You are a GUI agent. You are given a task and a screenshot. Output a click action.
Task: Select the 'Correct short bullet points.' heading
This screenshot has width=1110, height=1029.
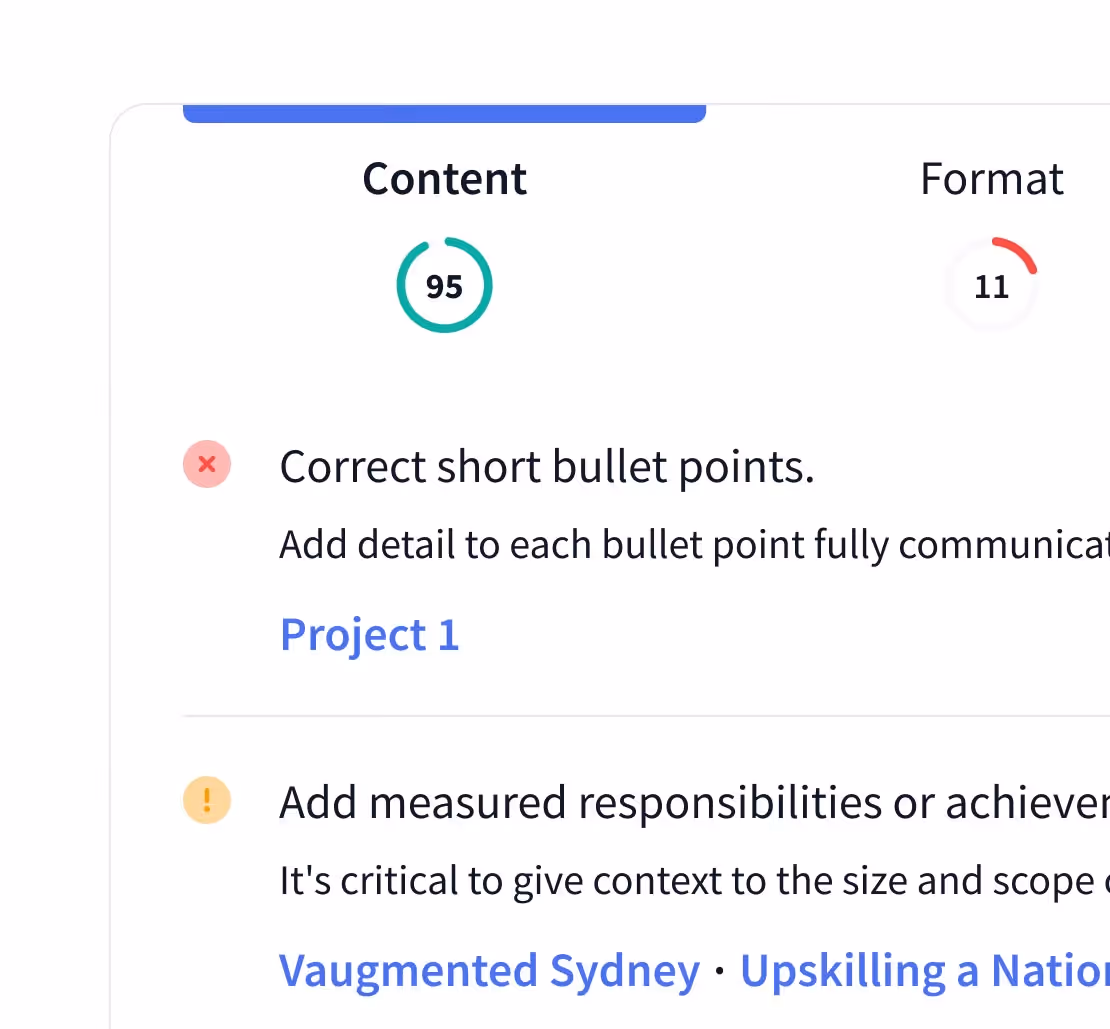click(547, 467)
